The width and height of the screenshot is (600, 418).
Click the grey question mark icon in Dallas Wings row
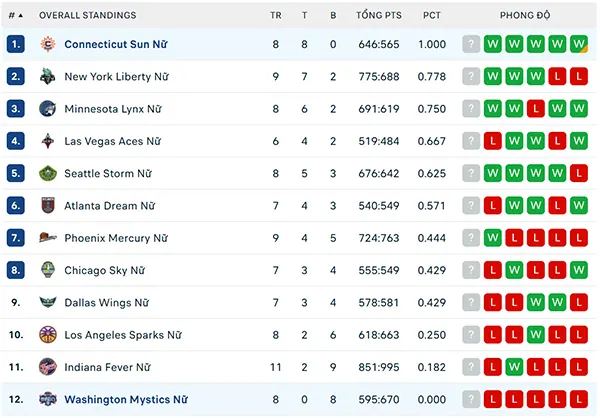click(x=471, y=302)
